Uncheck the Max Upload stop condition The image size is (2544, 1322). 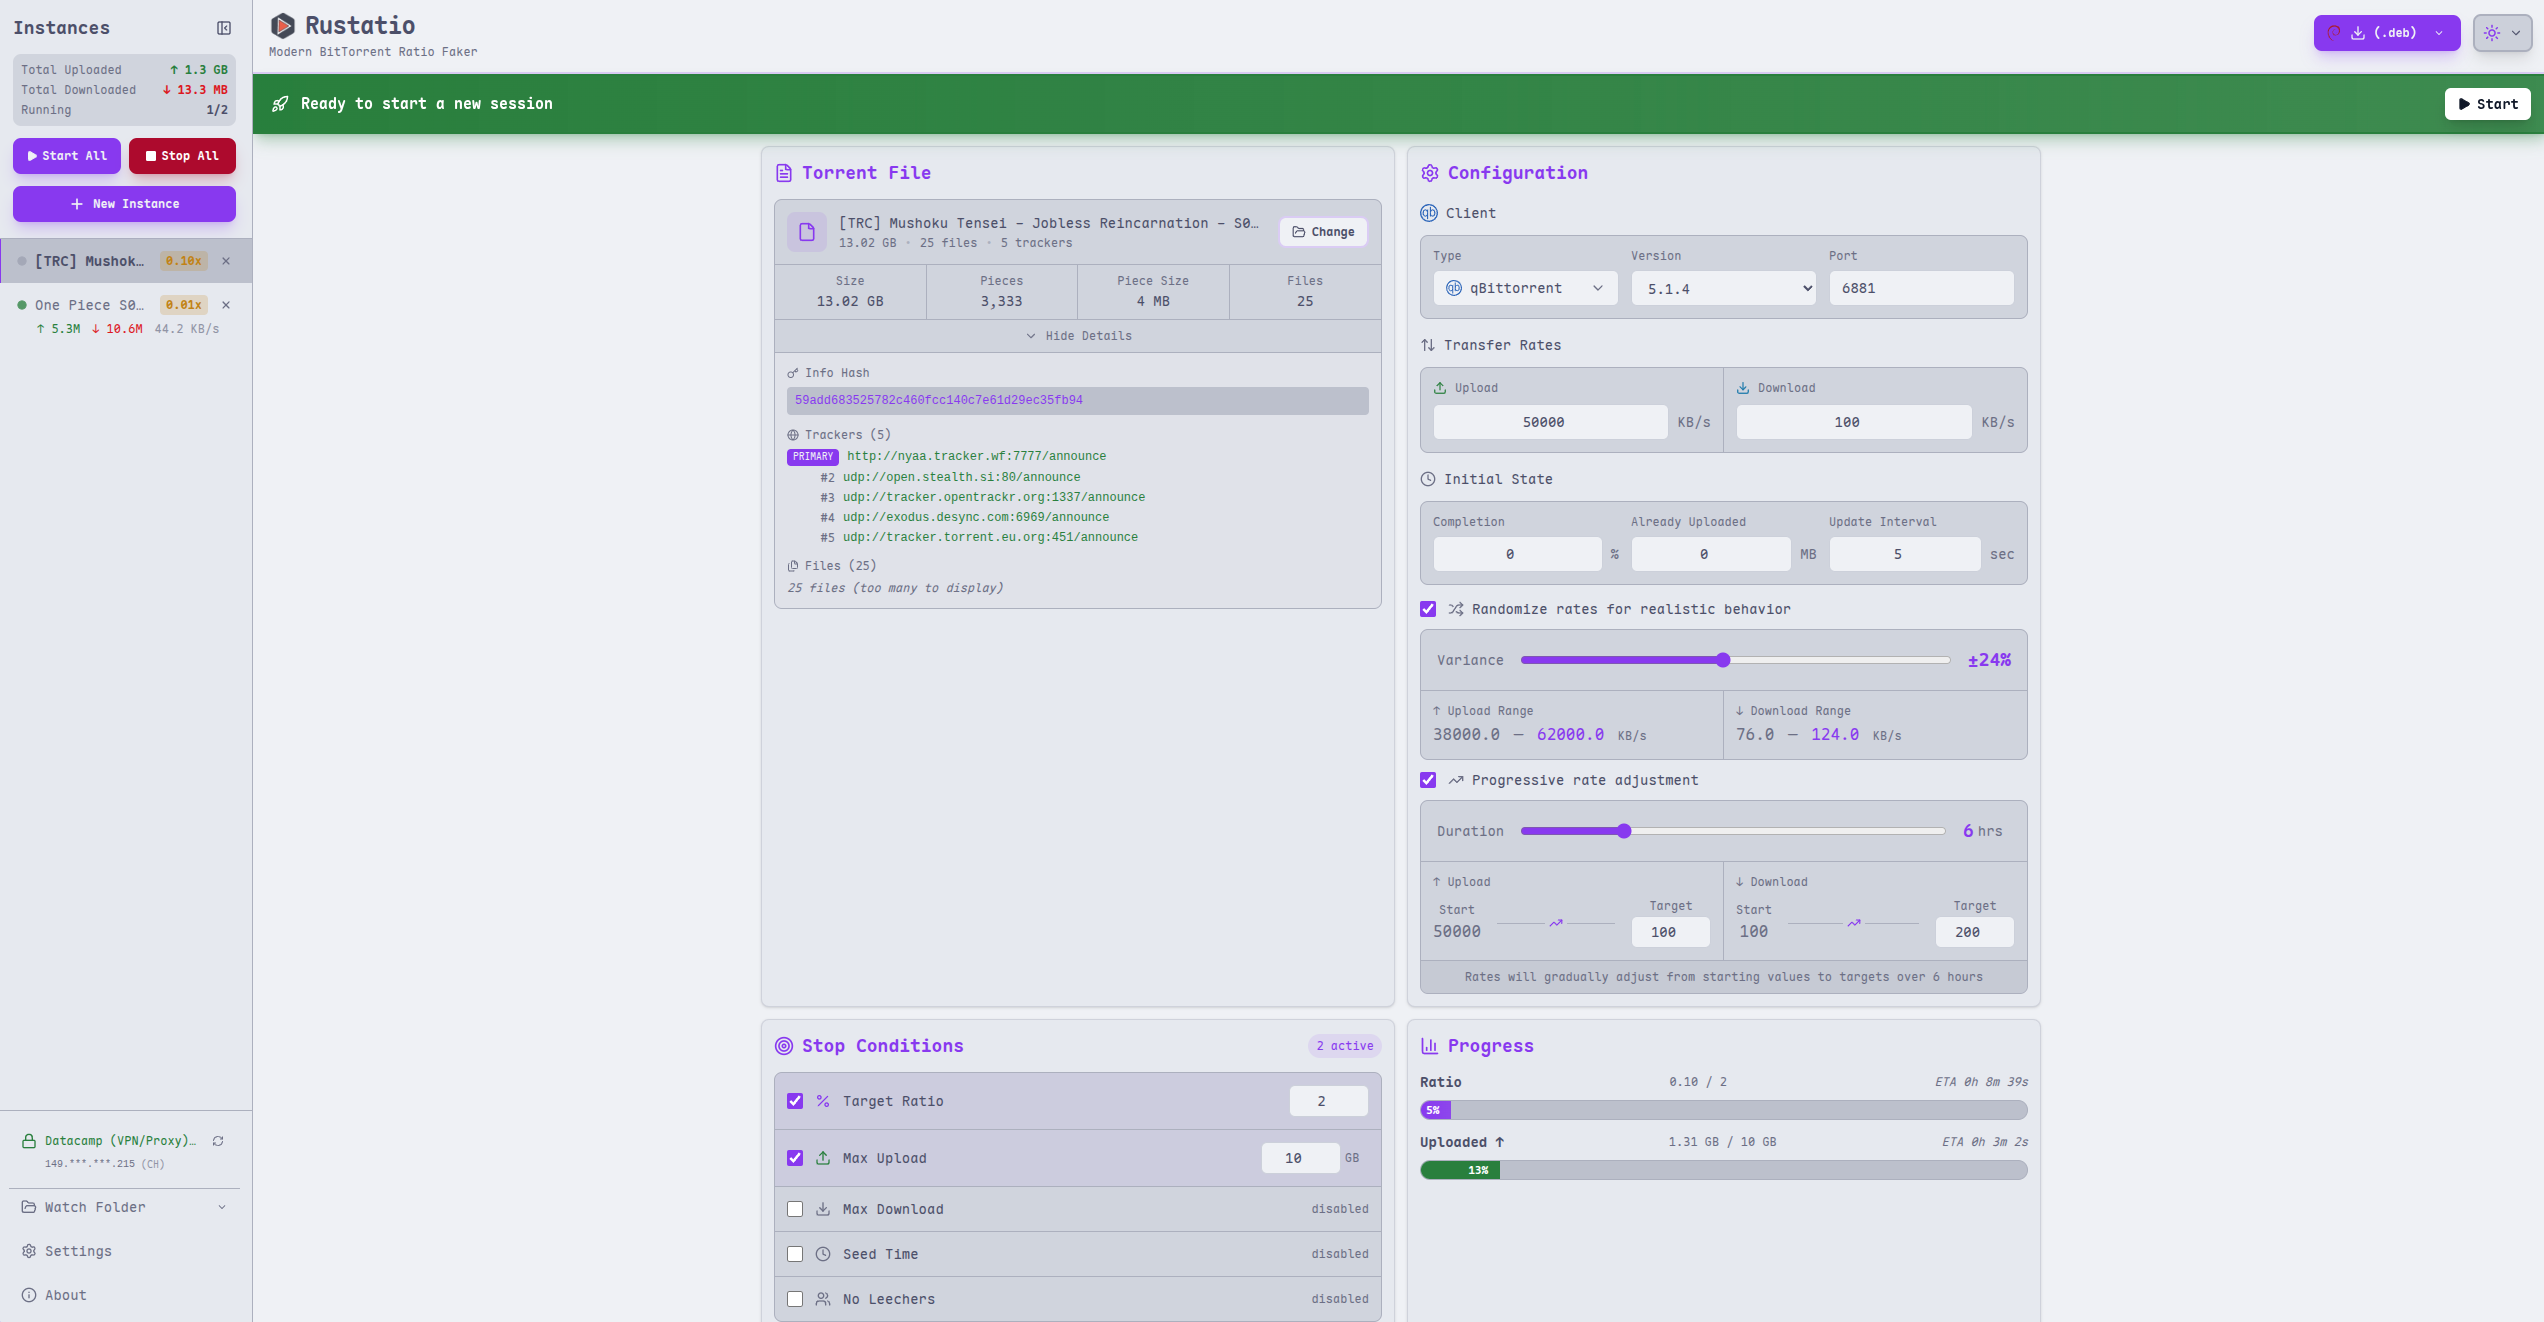point(795,1158)
